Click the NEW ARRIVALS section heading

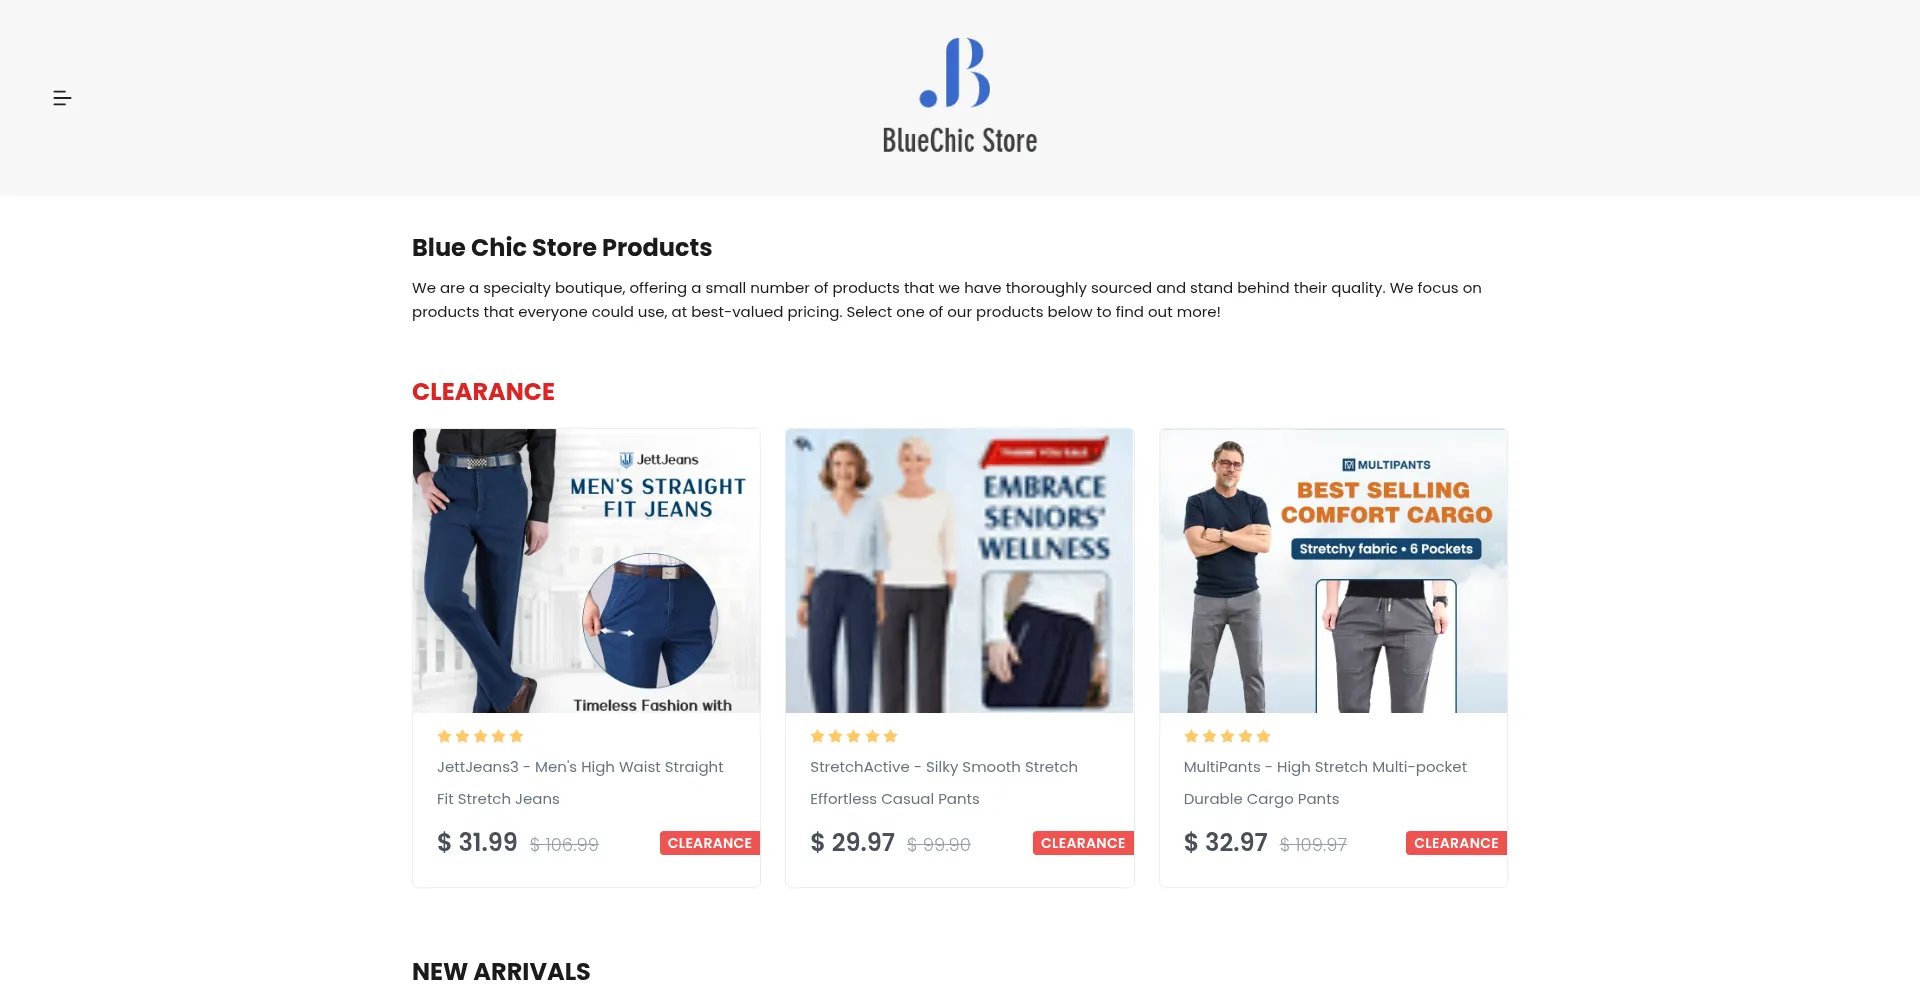click(501, 972)
